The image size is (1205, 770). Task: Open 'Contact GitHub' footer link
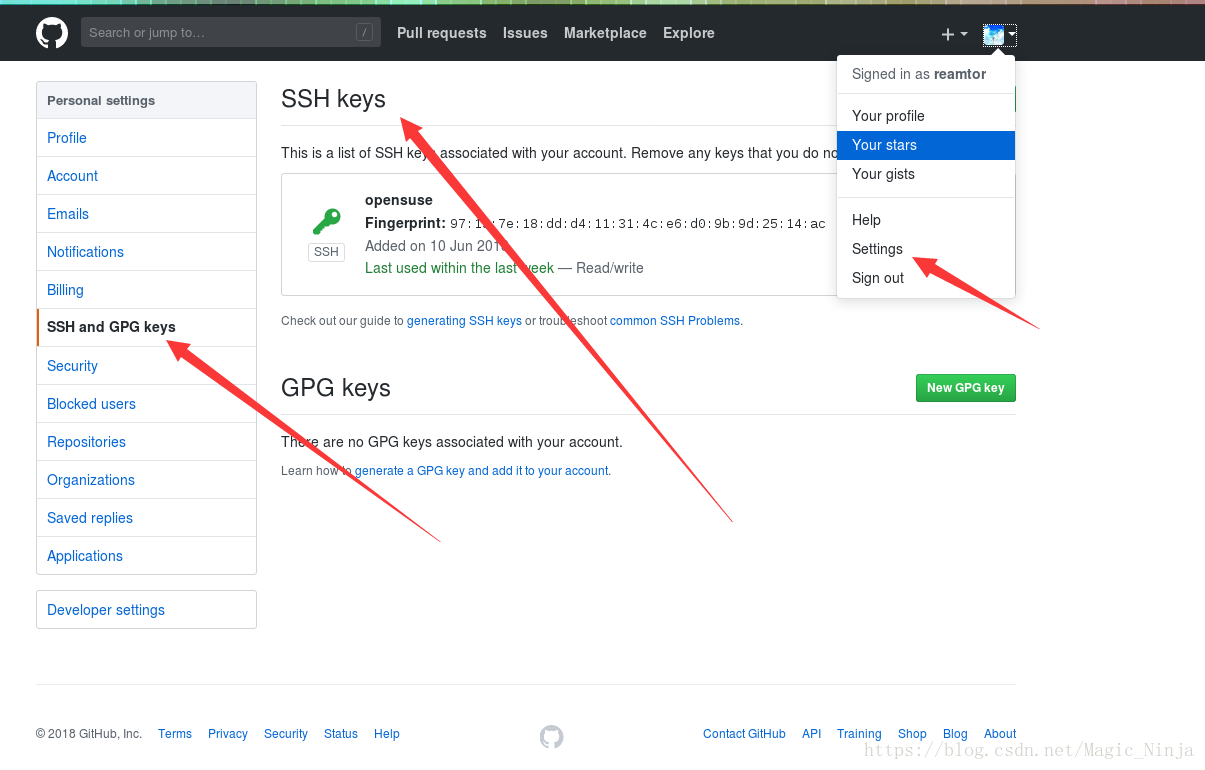coord(744,734)
